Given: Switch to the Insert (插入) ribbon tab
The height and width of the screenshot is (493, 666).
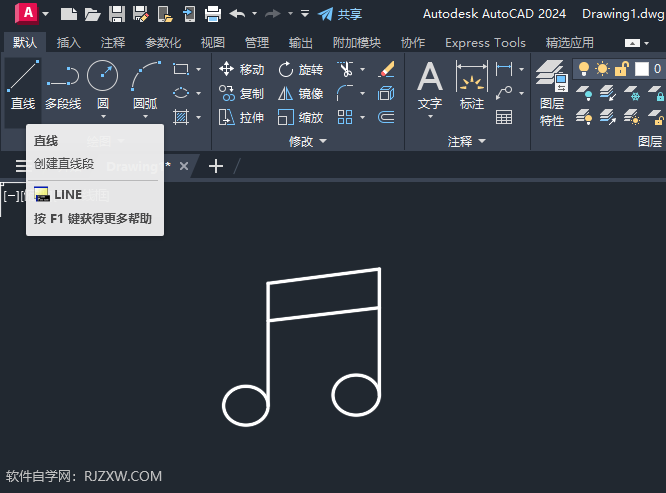Looking at the screenshot, I should tap(68, 42).
